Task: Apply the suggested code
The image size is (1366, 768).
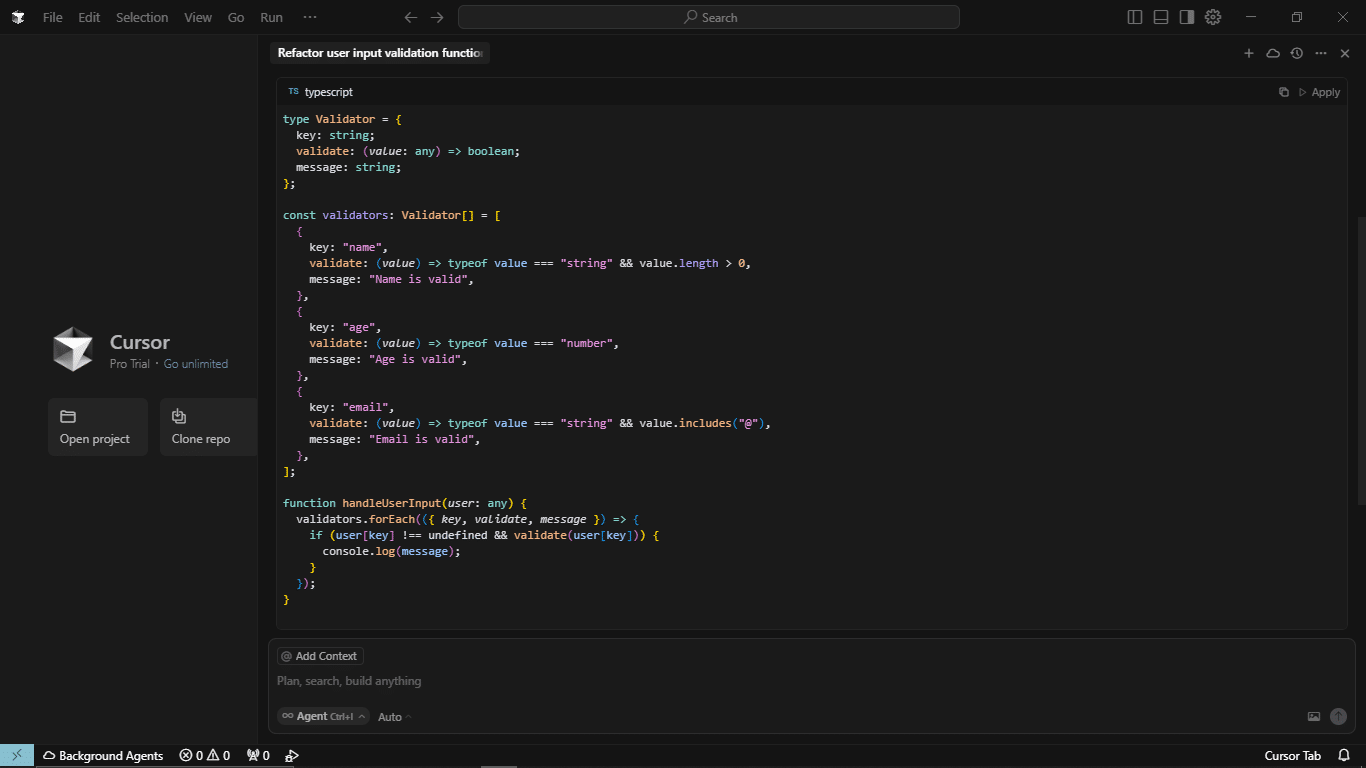Action: 1319,92
